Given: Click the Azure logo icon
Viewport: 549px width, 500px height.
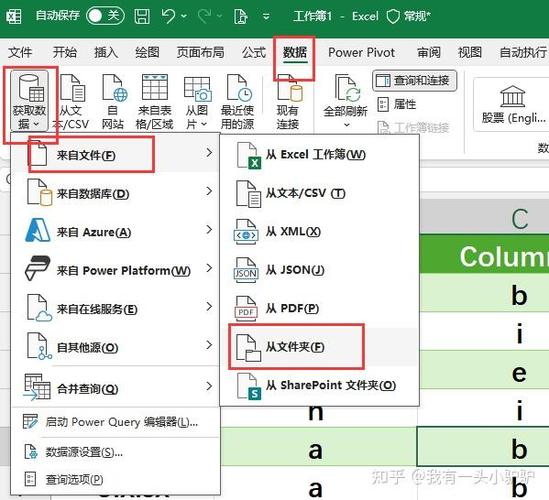Looking at the screenshot, I should [38, 230].
